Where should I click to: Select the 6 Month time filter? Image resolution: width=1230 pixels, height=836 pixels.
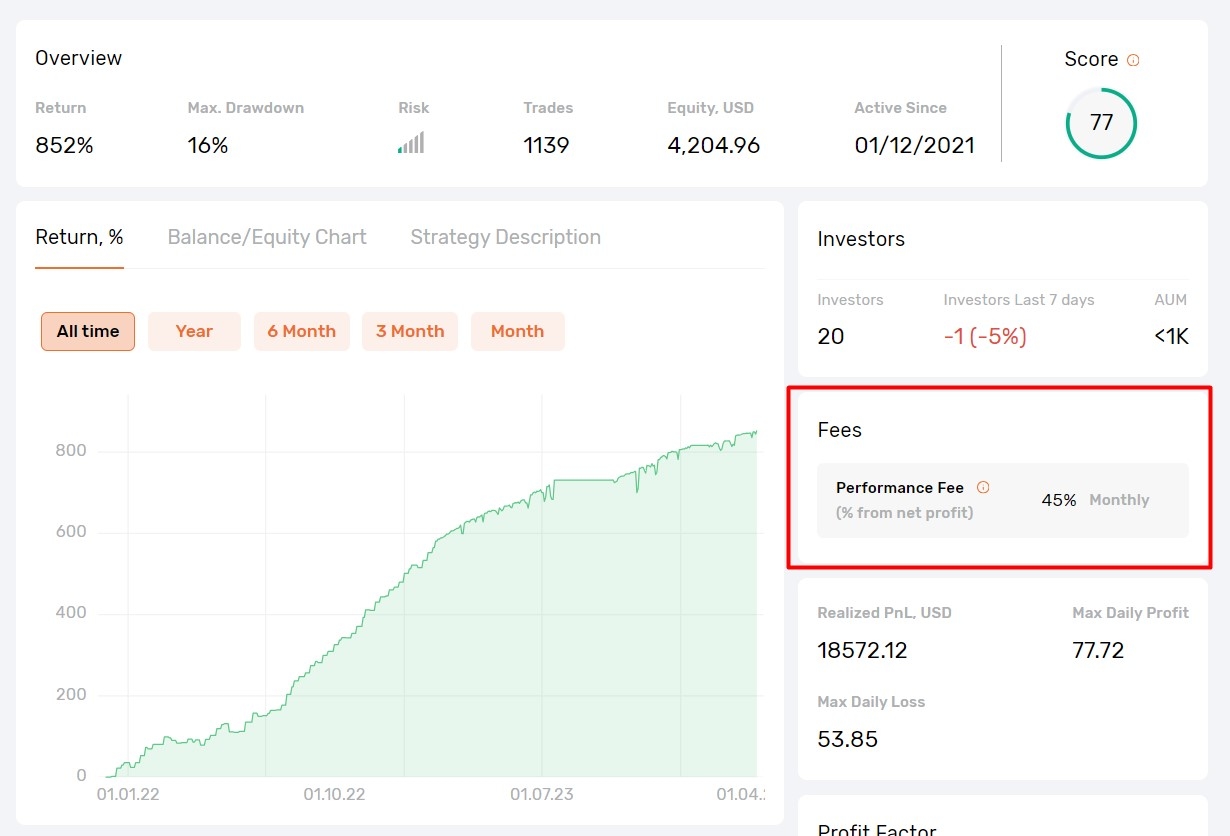point(302,331)
